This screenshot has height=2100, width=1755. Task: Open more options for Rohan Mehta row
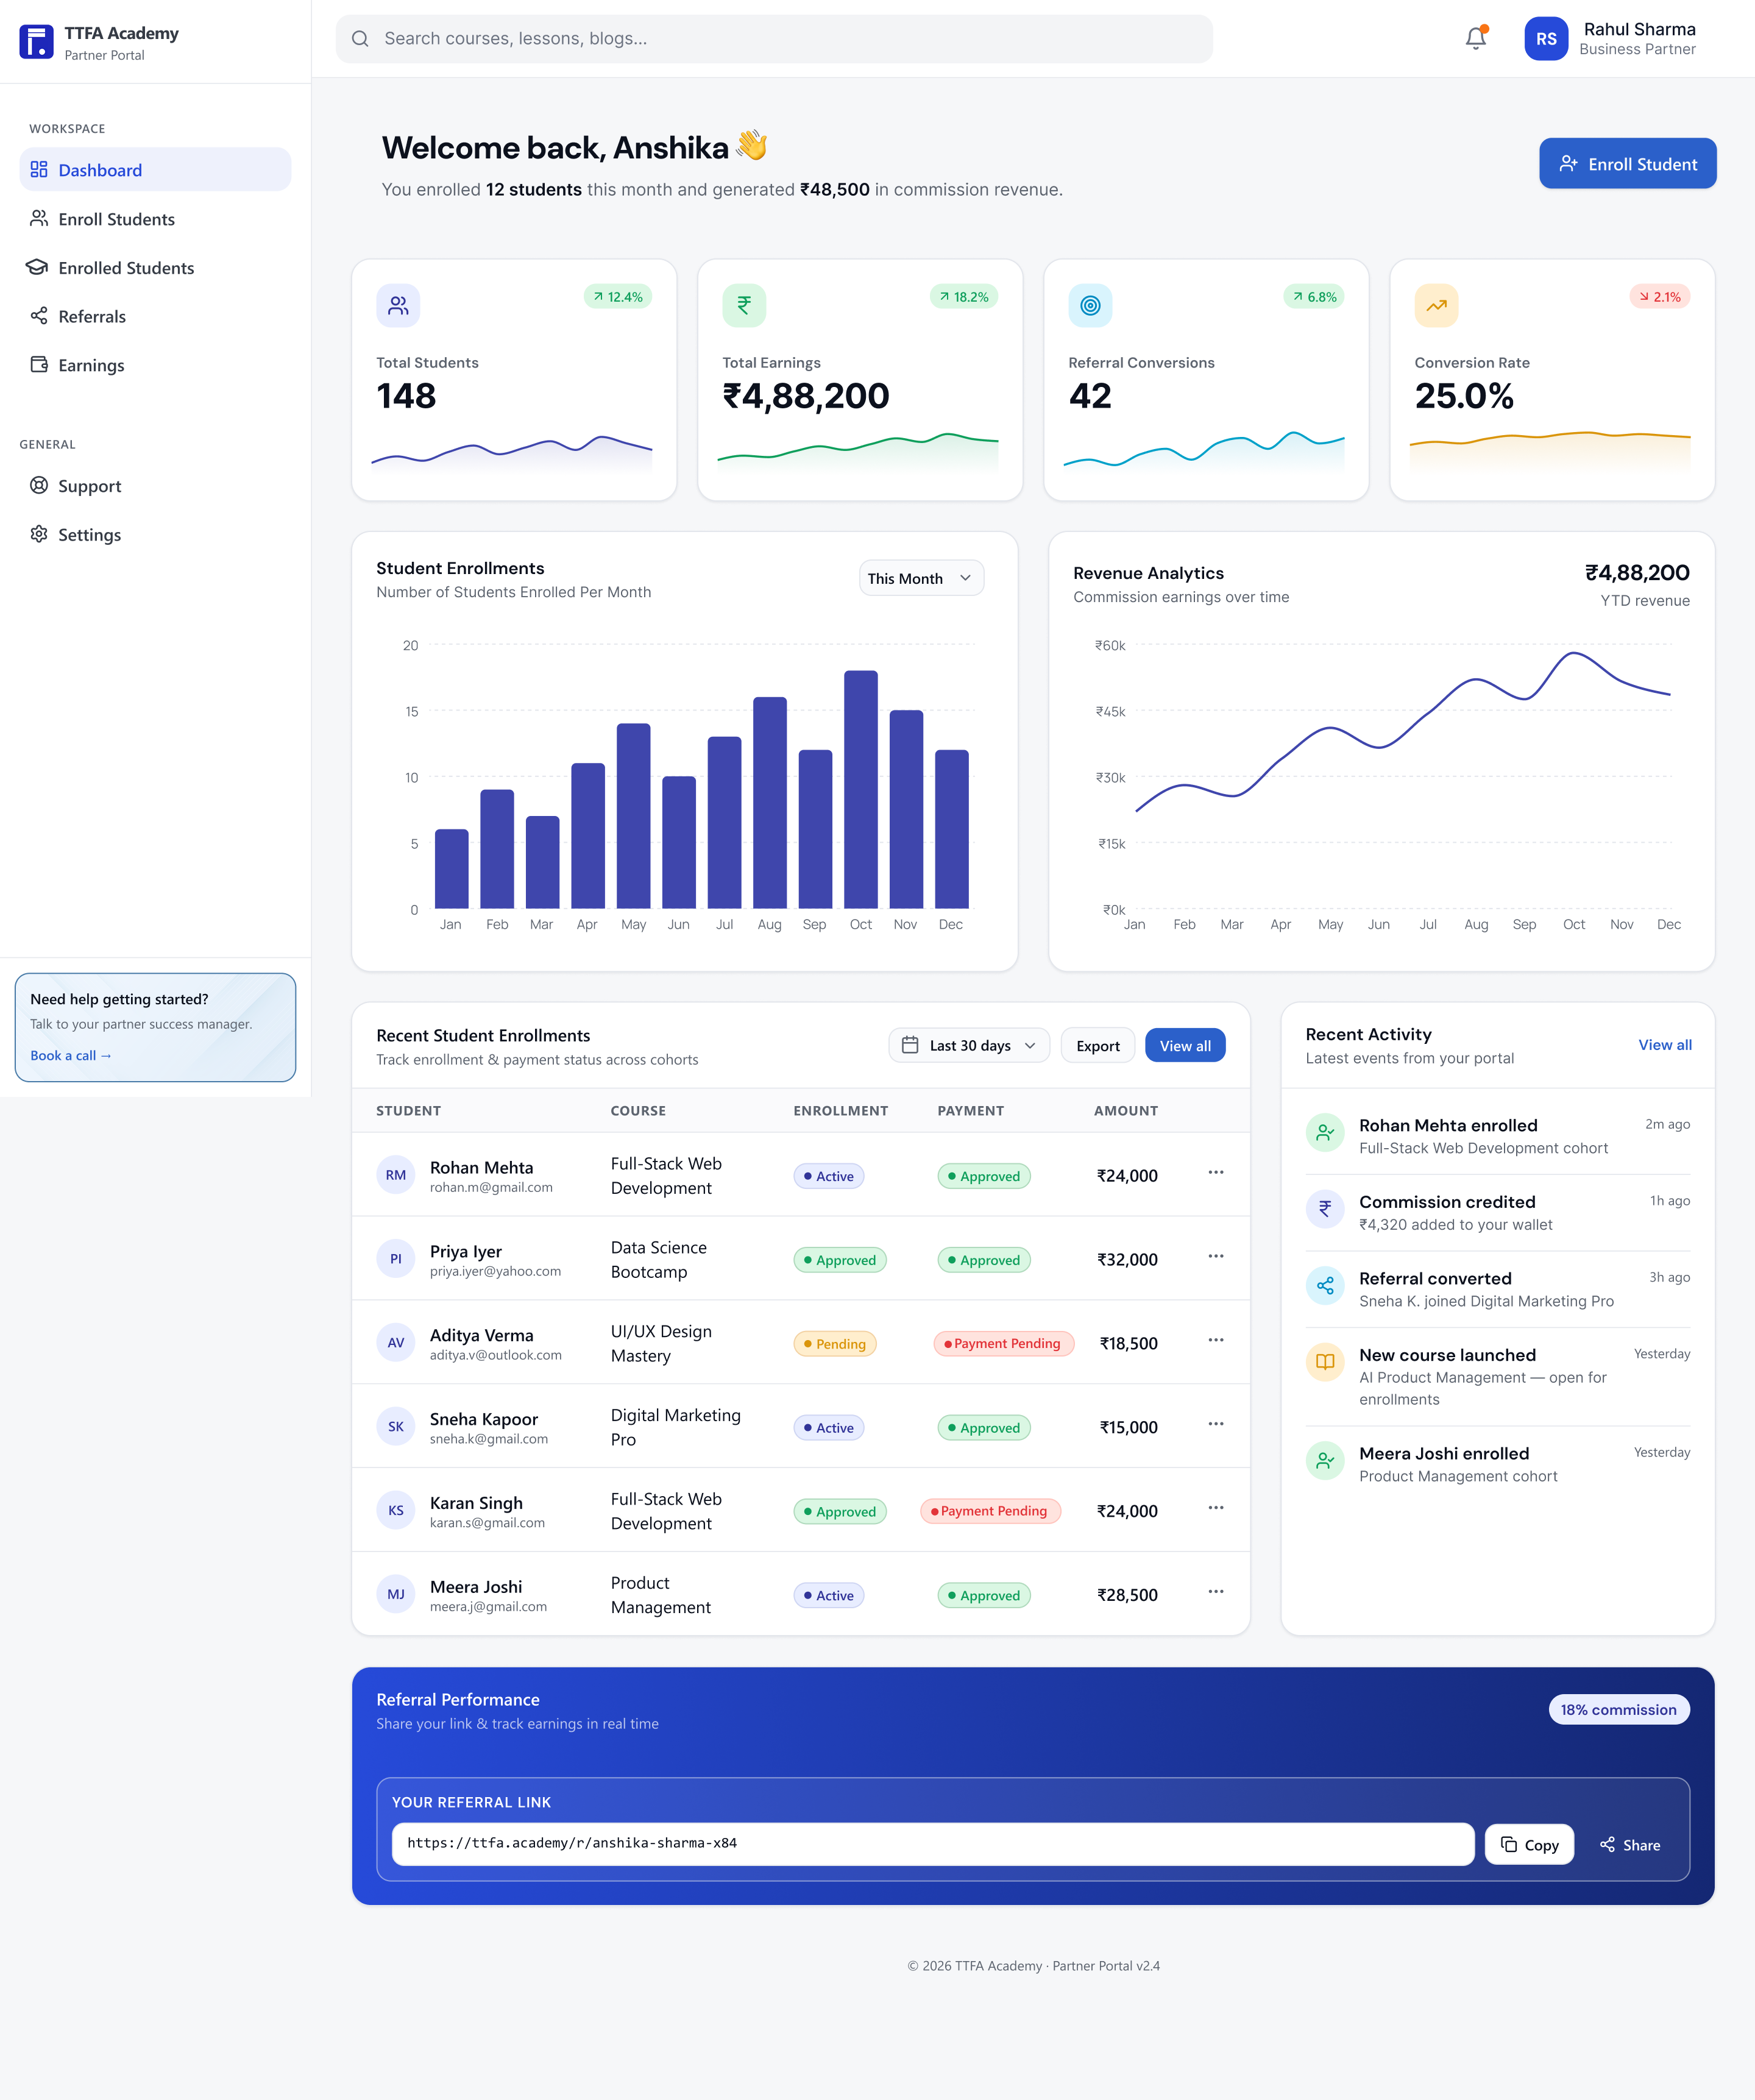pos(1215,1172)
